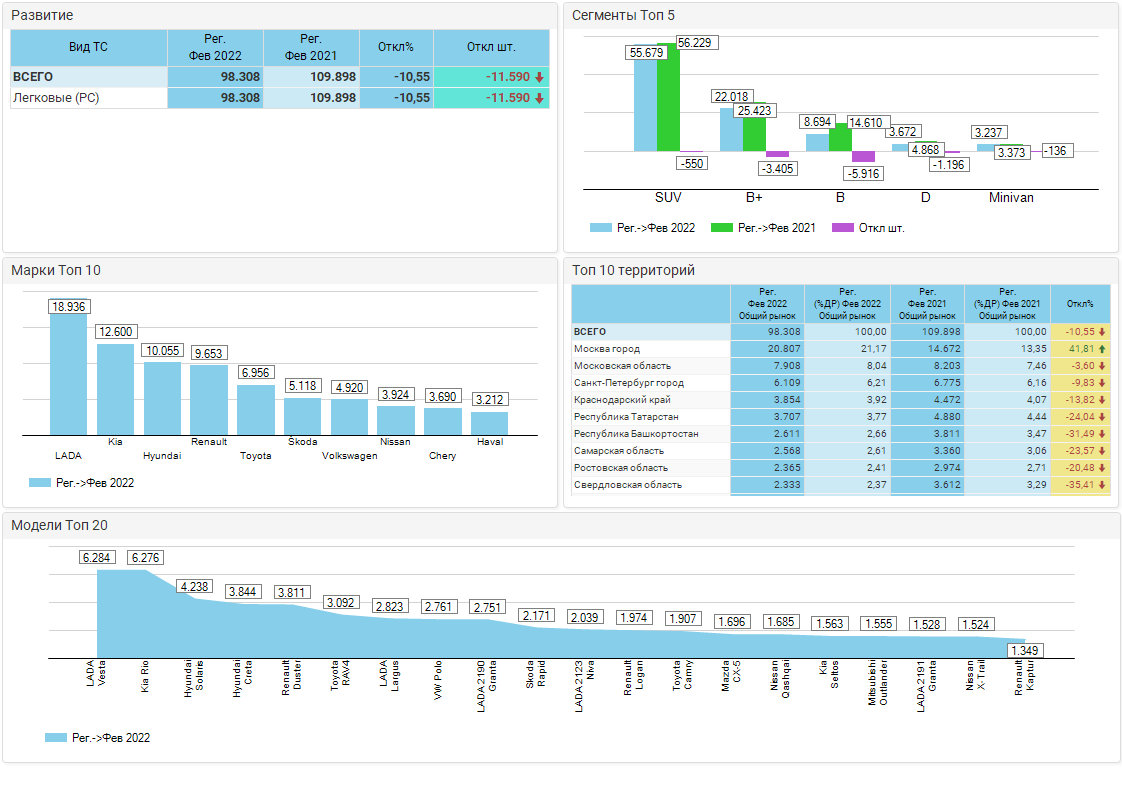Click the red arrow in Республика Татарстан row

(1102, 417)
